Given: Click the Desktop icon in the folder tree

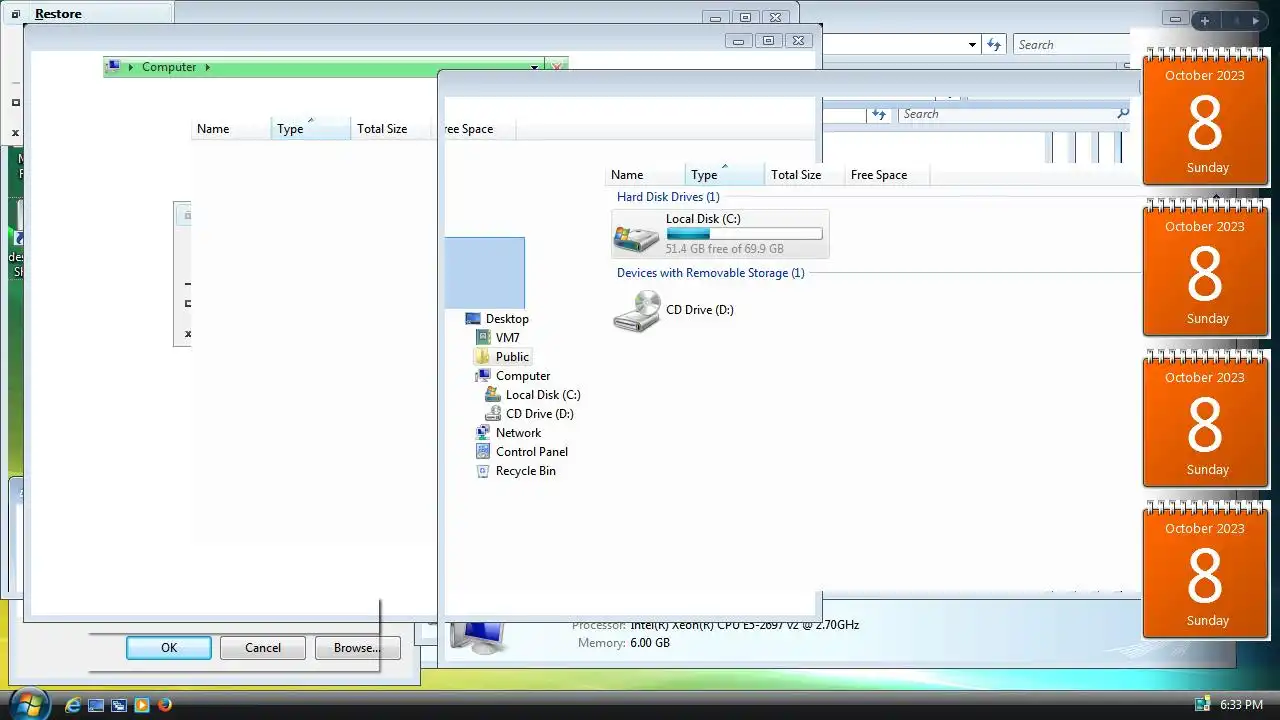Looking at the screenshot, I should (x=473, y=319).
